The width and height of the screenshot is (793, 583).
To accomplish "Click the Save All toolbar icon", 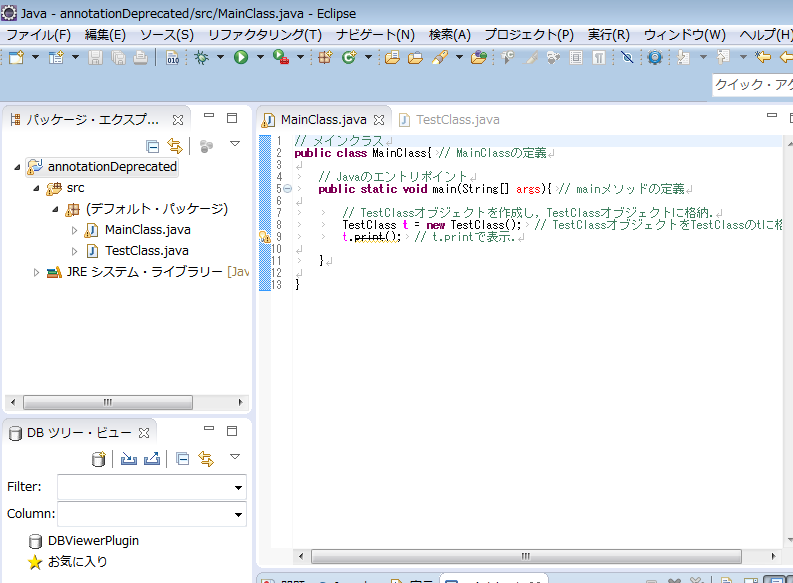I will pyautogui.click(x=118, y=58).
